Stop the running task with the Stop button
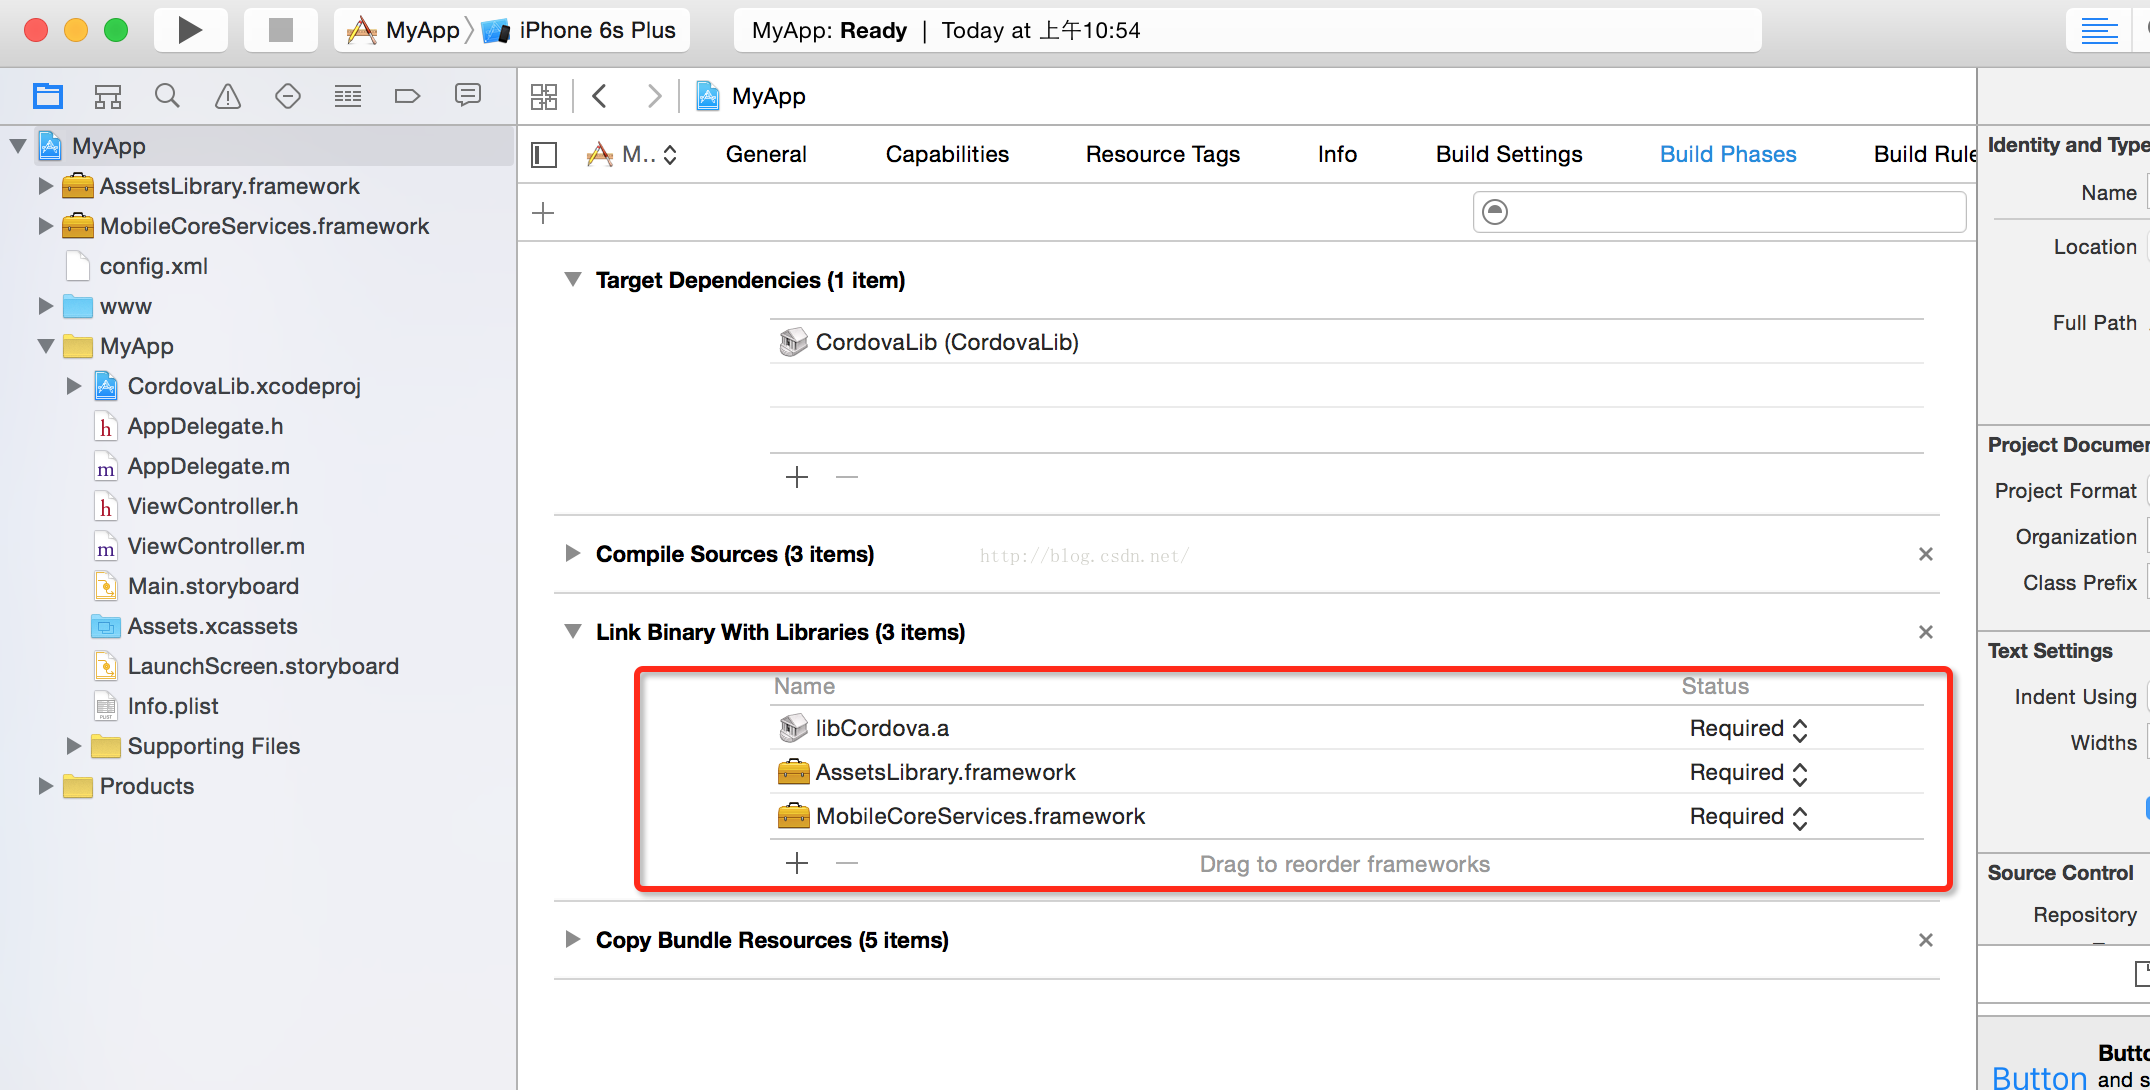 click(281, 30)
